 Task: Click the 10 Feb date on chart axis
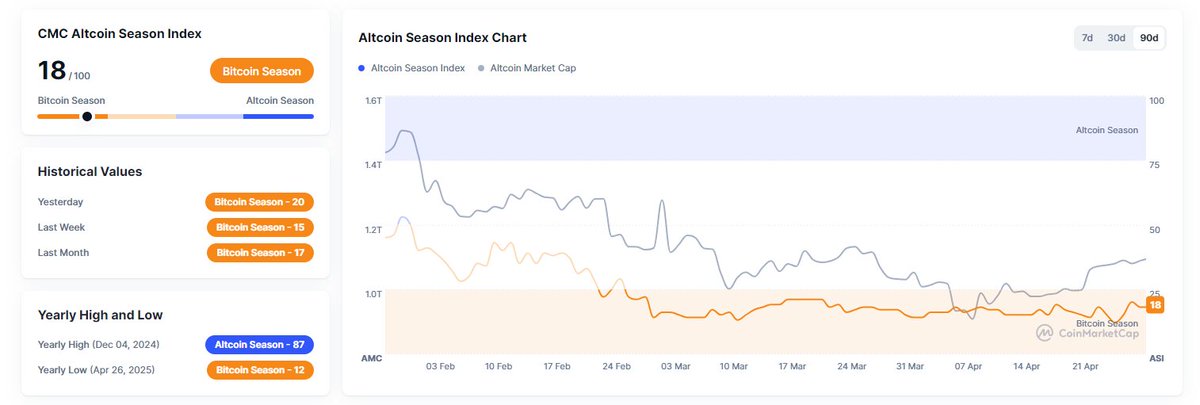pos(499,367)
